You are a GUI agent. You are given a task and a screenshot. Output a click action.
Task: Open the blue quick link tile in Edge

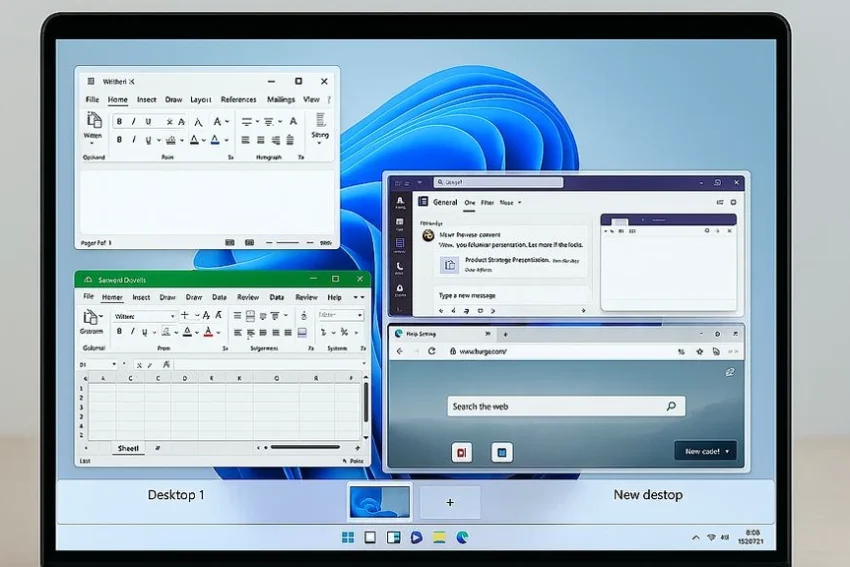coord(502,453)
